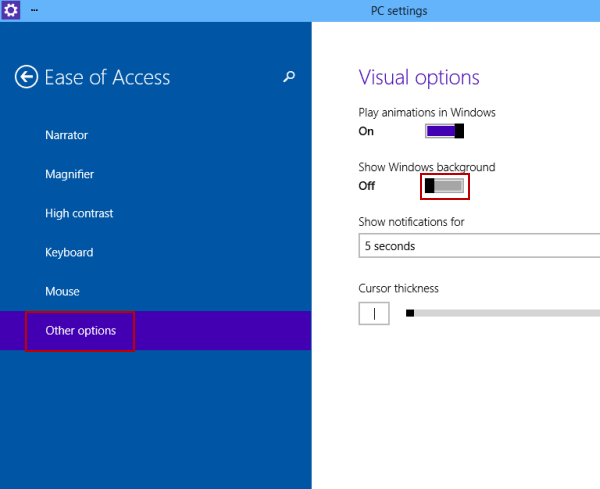Open the title bar ellipsis menu
The image size is (600, 489).
coord(34,10)
